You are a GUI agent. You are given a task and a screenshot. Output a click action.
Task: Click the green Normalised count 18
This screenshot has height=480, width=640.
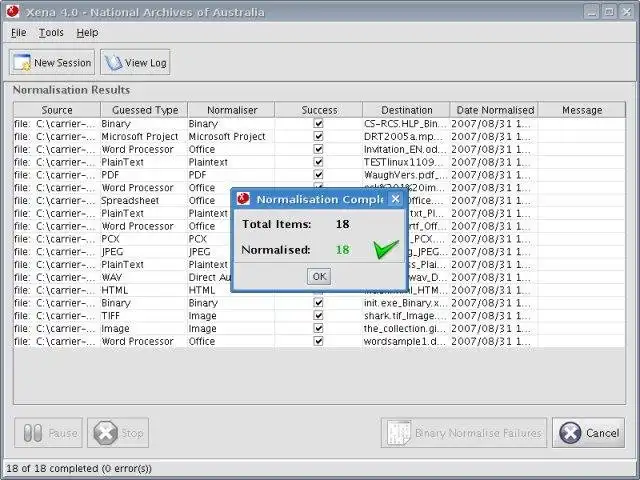pos(342,249)
